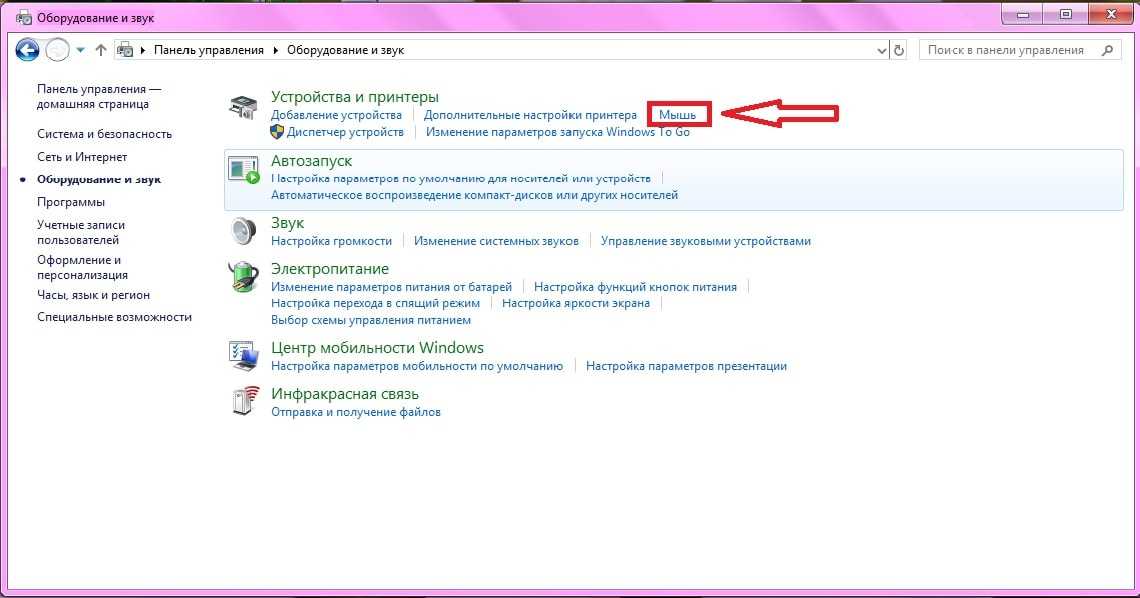Refresh the address bar location
The width and height of the screenshot is (1140, 598).
tap(899, 50)
